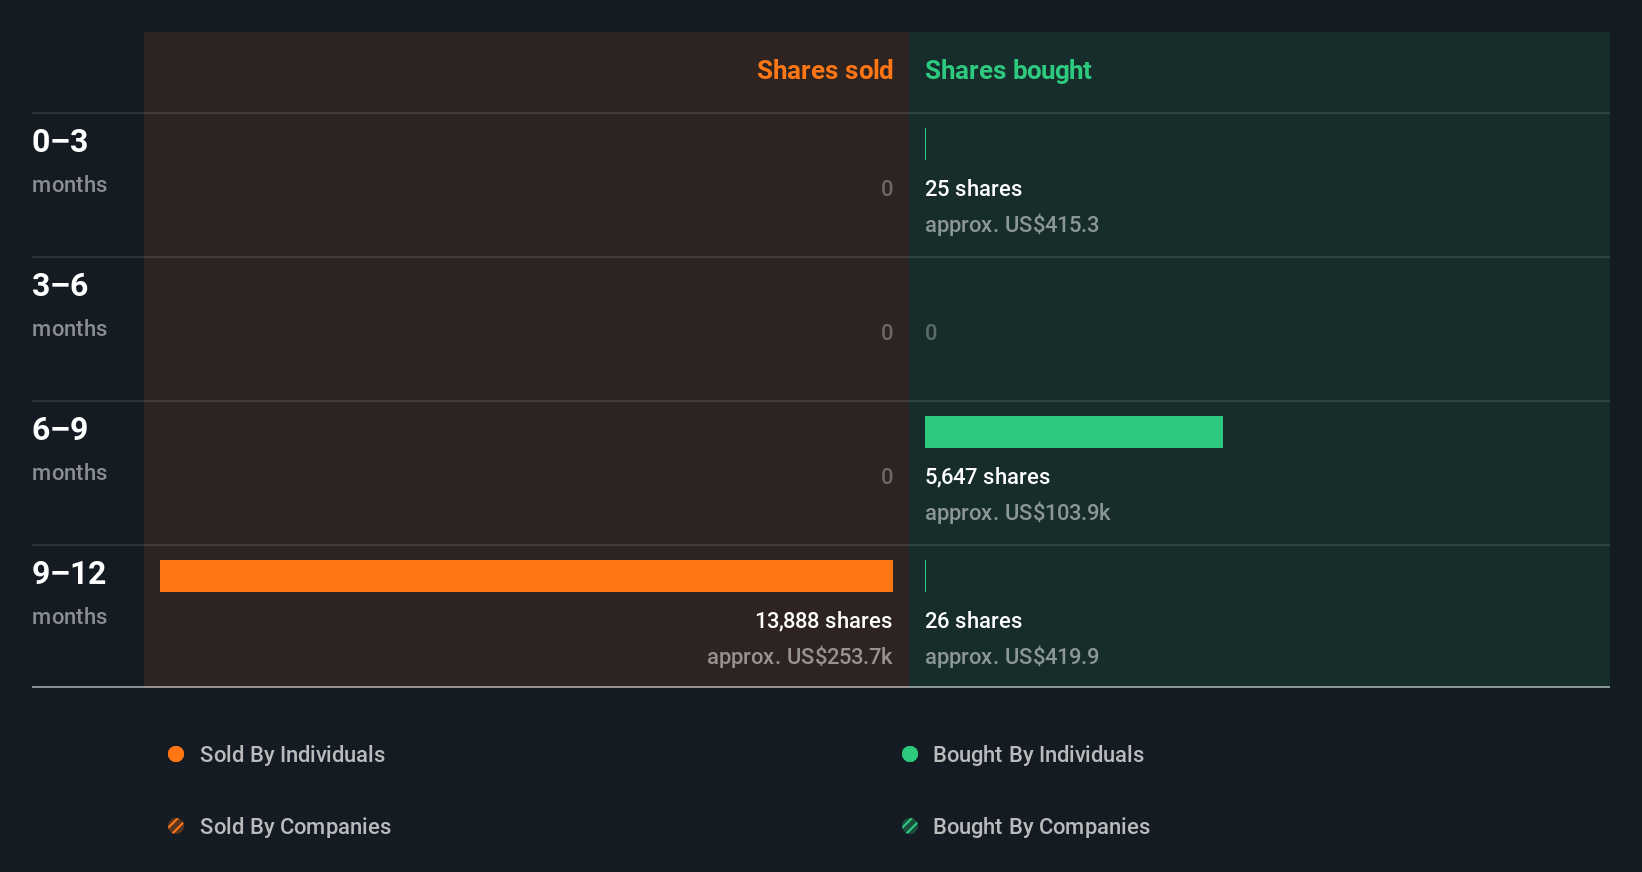Toggle the Bought By Companies legend label
This screenshot has width=1642, height=872.
click(x=1041, y=826)
